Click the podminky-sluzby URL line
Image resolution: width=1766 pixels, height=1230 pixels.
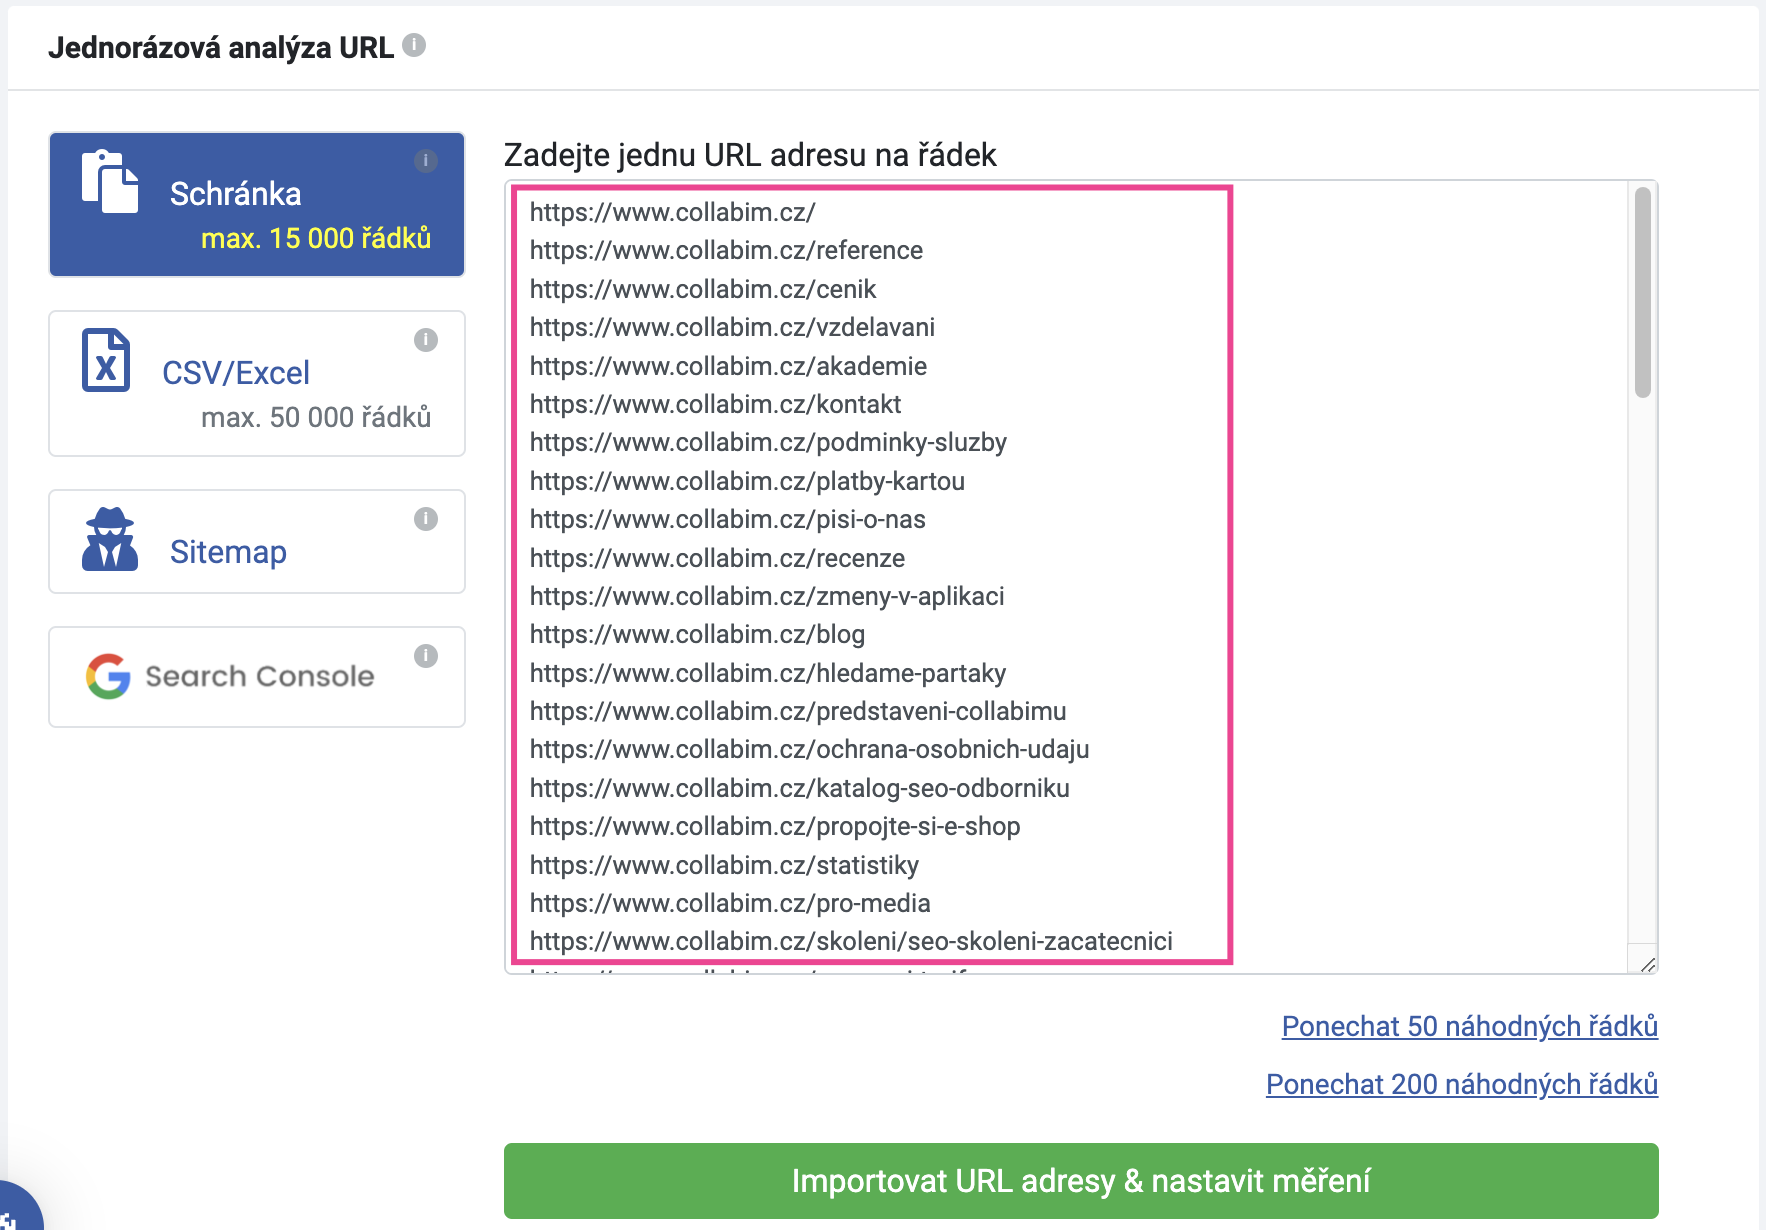pyautogui.click(x=768, y=442)
